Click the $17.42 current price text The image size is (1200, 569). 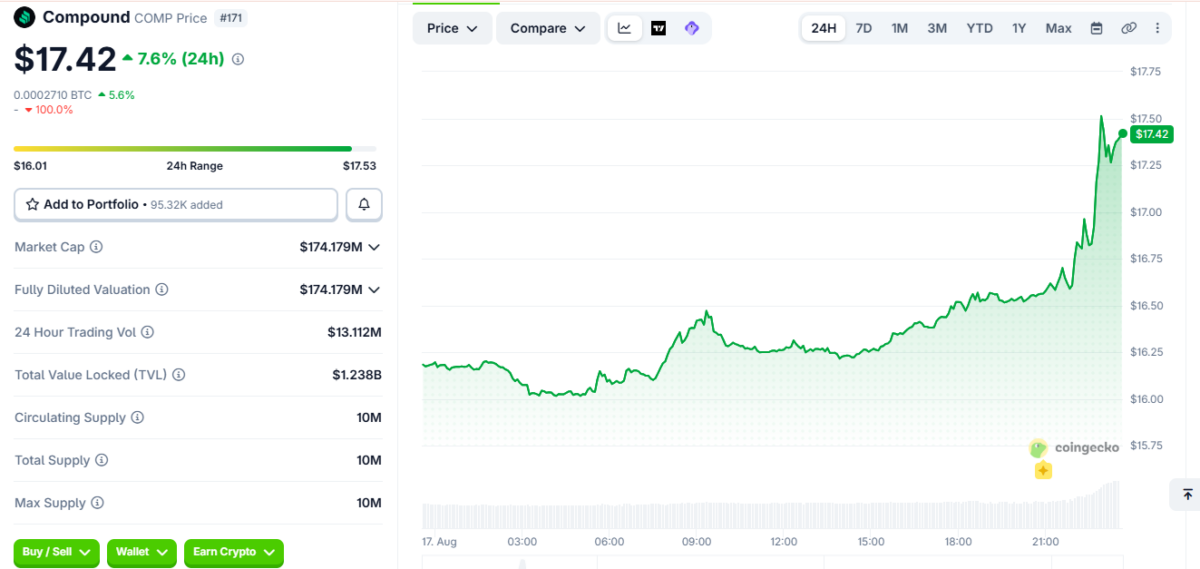(65, 59)
